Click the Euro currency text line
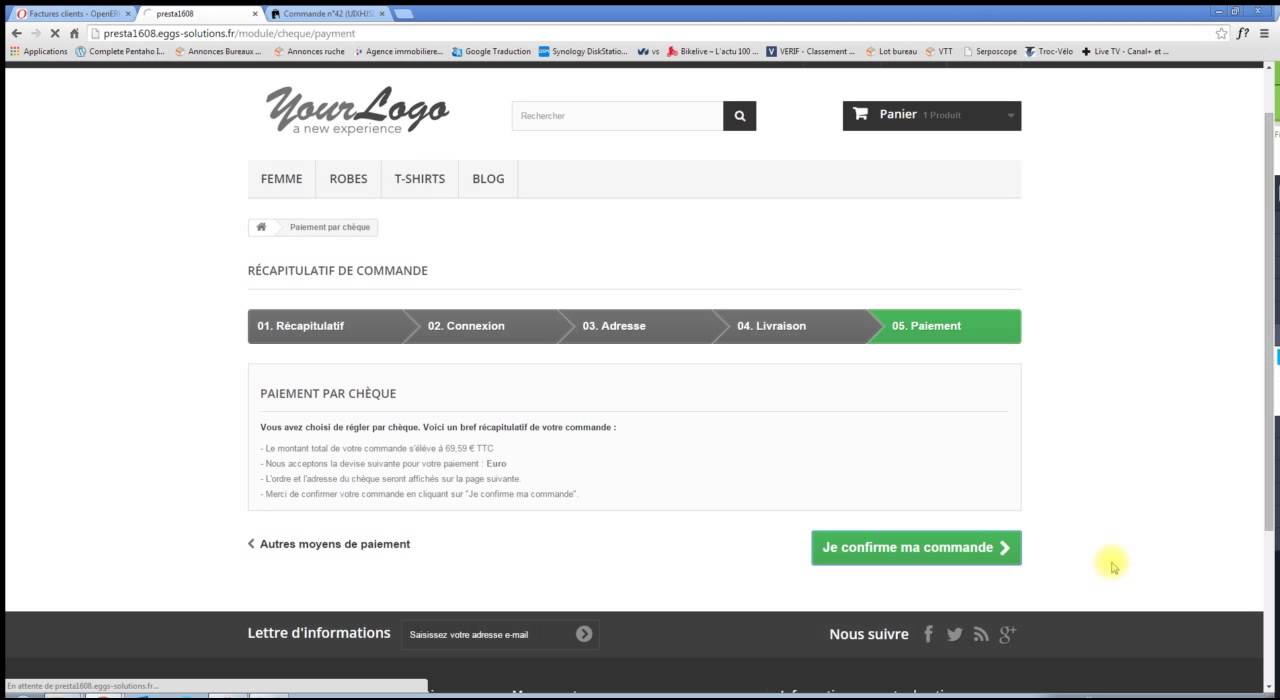1280x700 pixels. pos(384,464)
